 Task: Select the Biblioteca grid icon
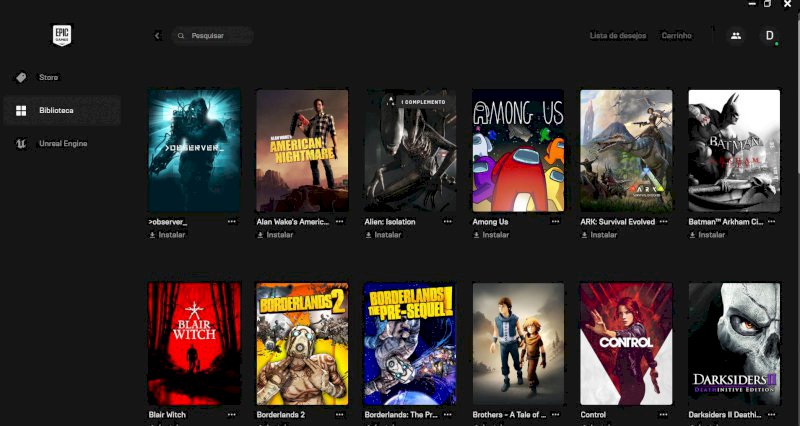(x=21, y=110)
